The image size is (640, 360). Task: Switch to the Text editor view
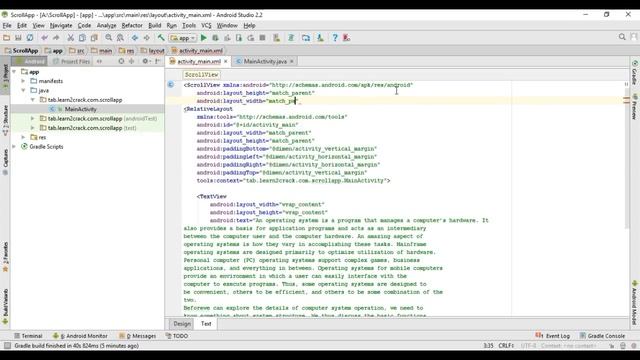(206, 324)
